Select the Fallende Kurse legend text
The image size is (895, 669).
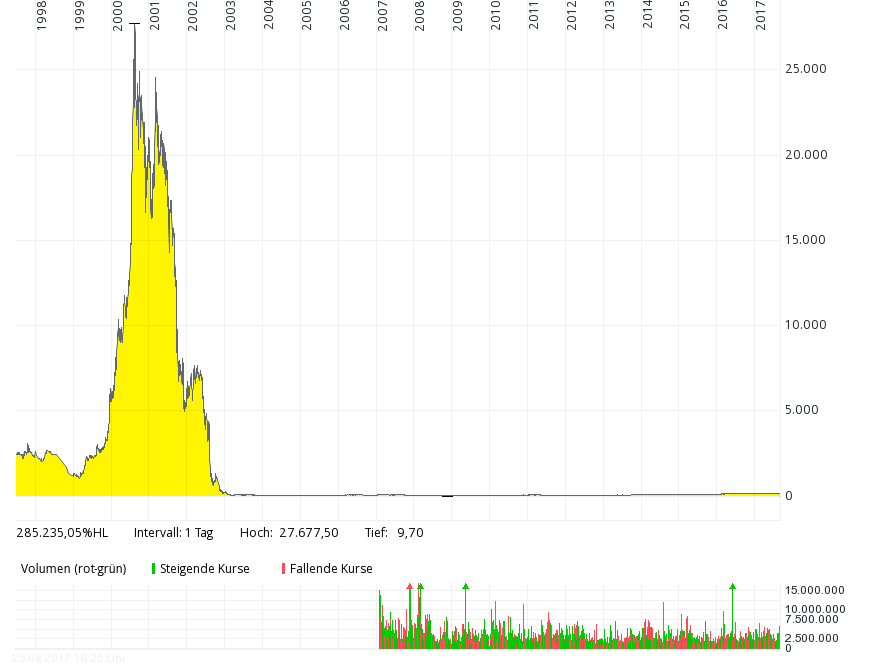coord(331,569)
